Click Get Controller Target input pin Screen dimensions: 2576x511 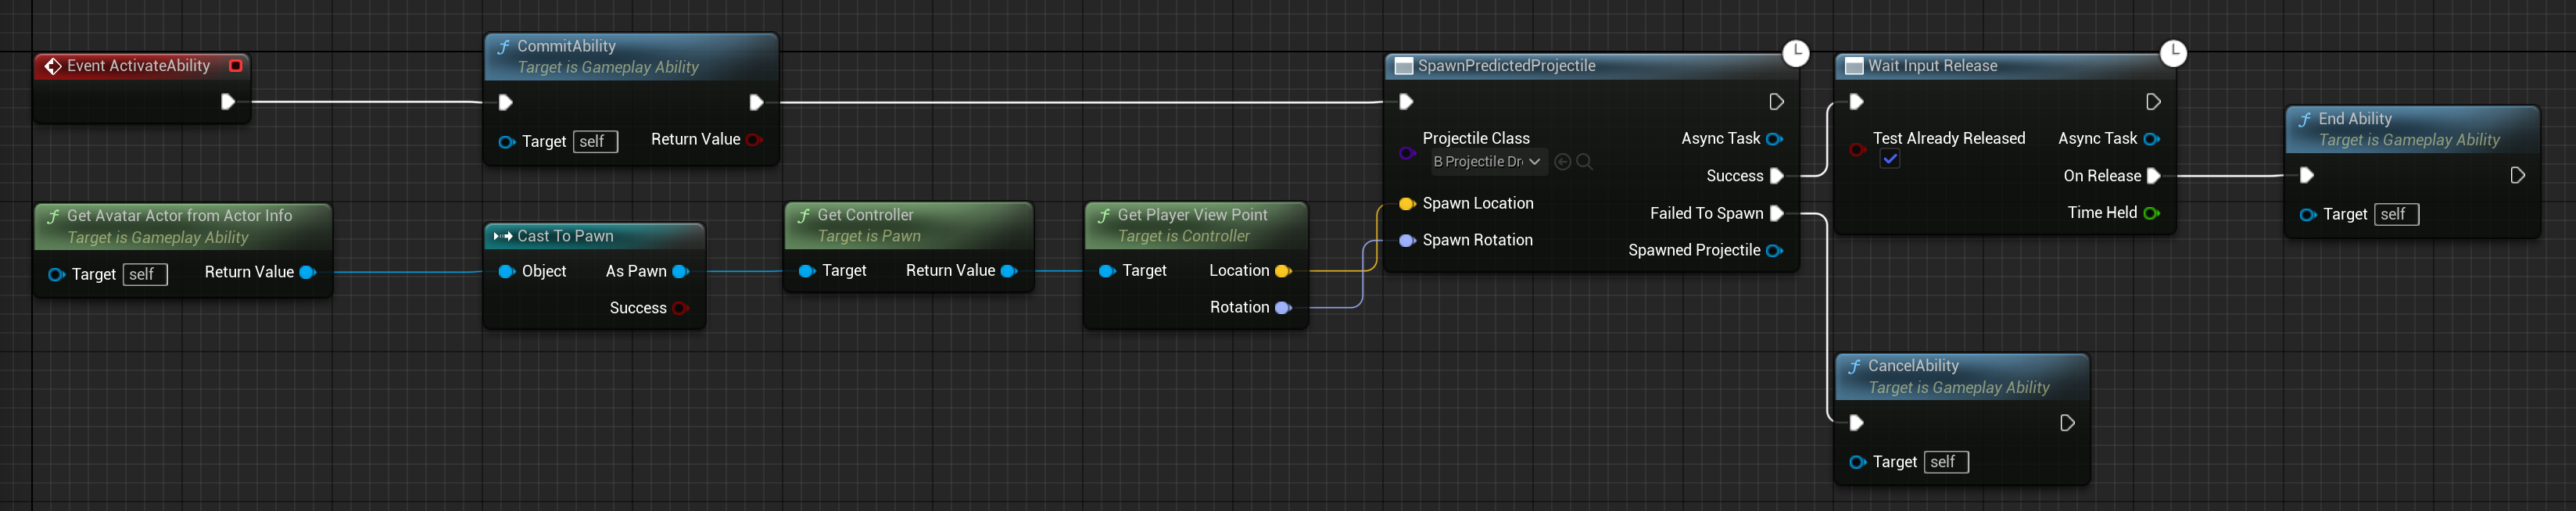pos(807,271)
